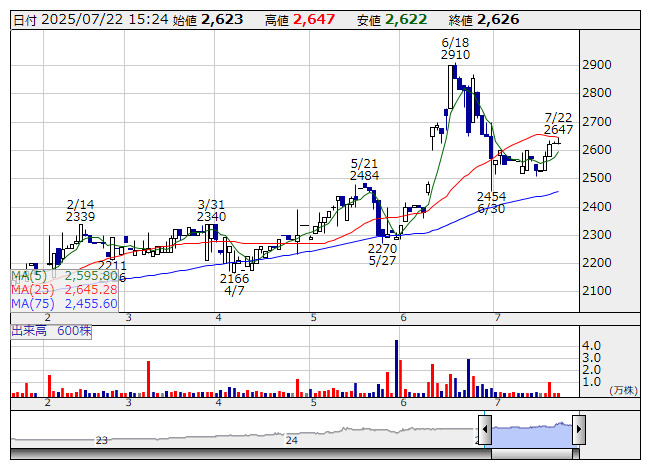Click the MA(5) legend entry
This screenshot has width=653, height=470.
coord(65,276)
